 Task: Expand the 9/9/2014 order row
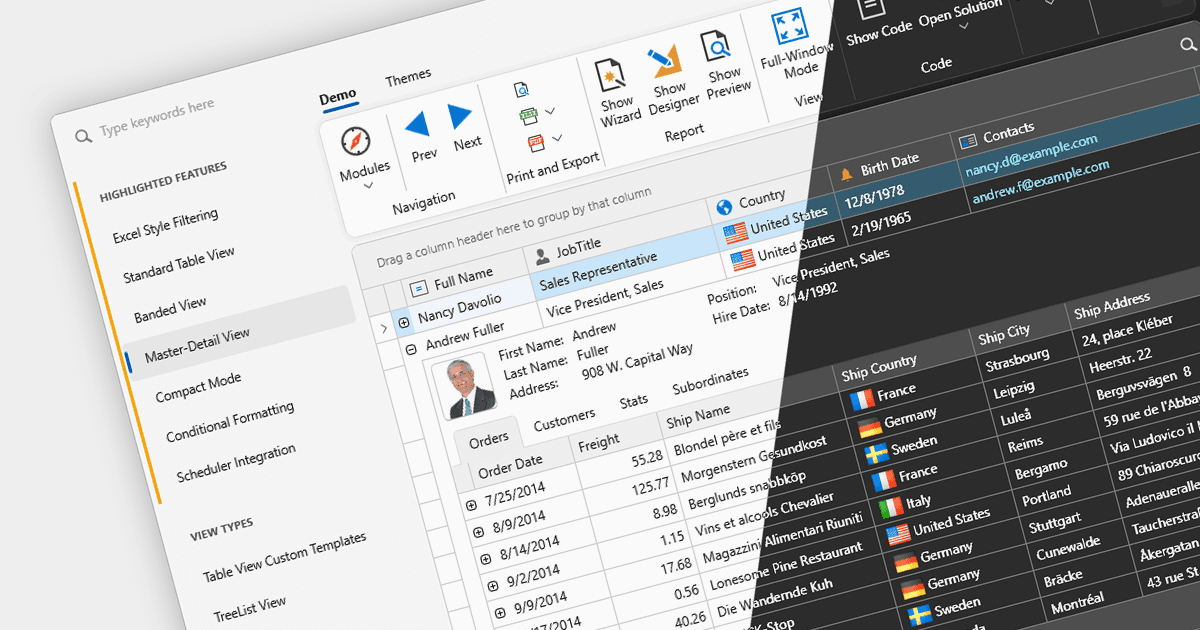point(498,612)
